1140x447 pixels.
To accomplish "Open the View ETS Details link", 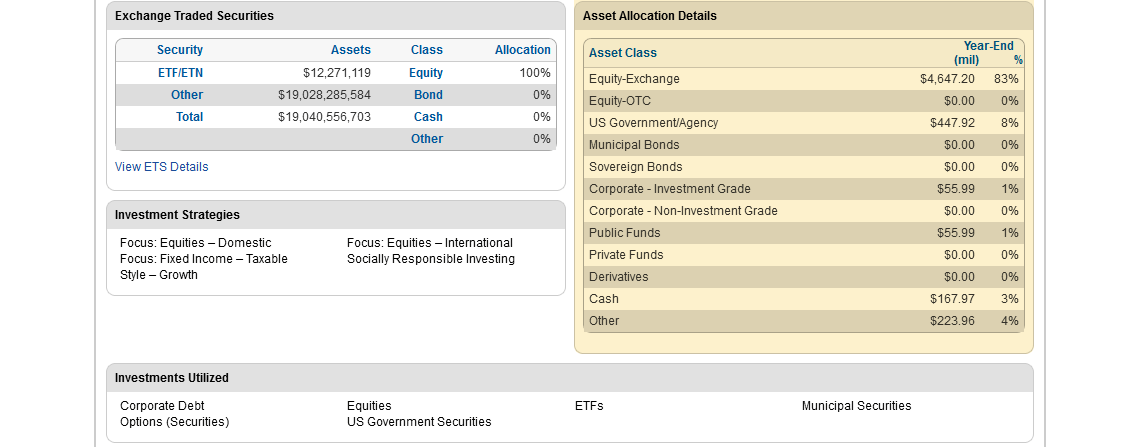I will coord(161,167).
